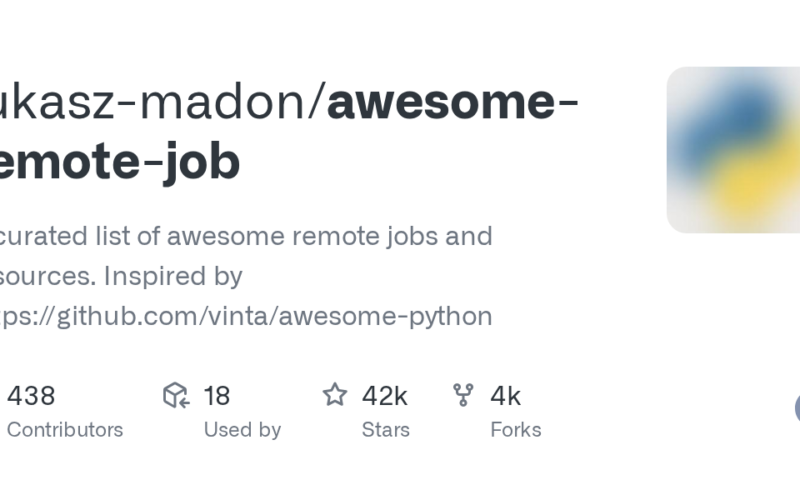Select the Forks label
Screen dimensions: 800x500
(x=516, y=430)
